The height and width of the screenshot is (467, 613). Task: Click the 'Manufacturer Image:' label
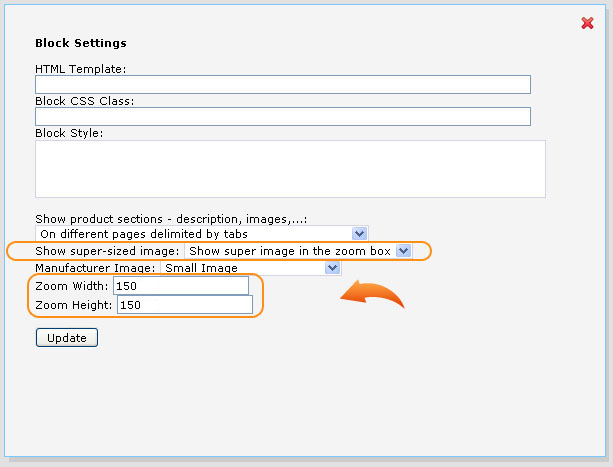pos(95,268)
